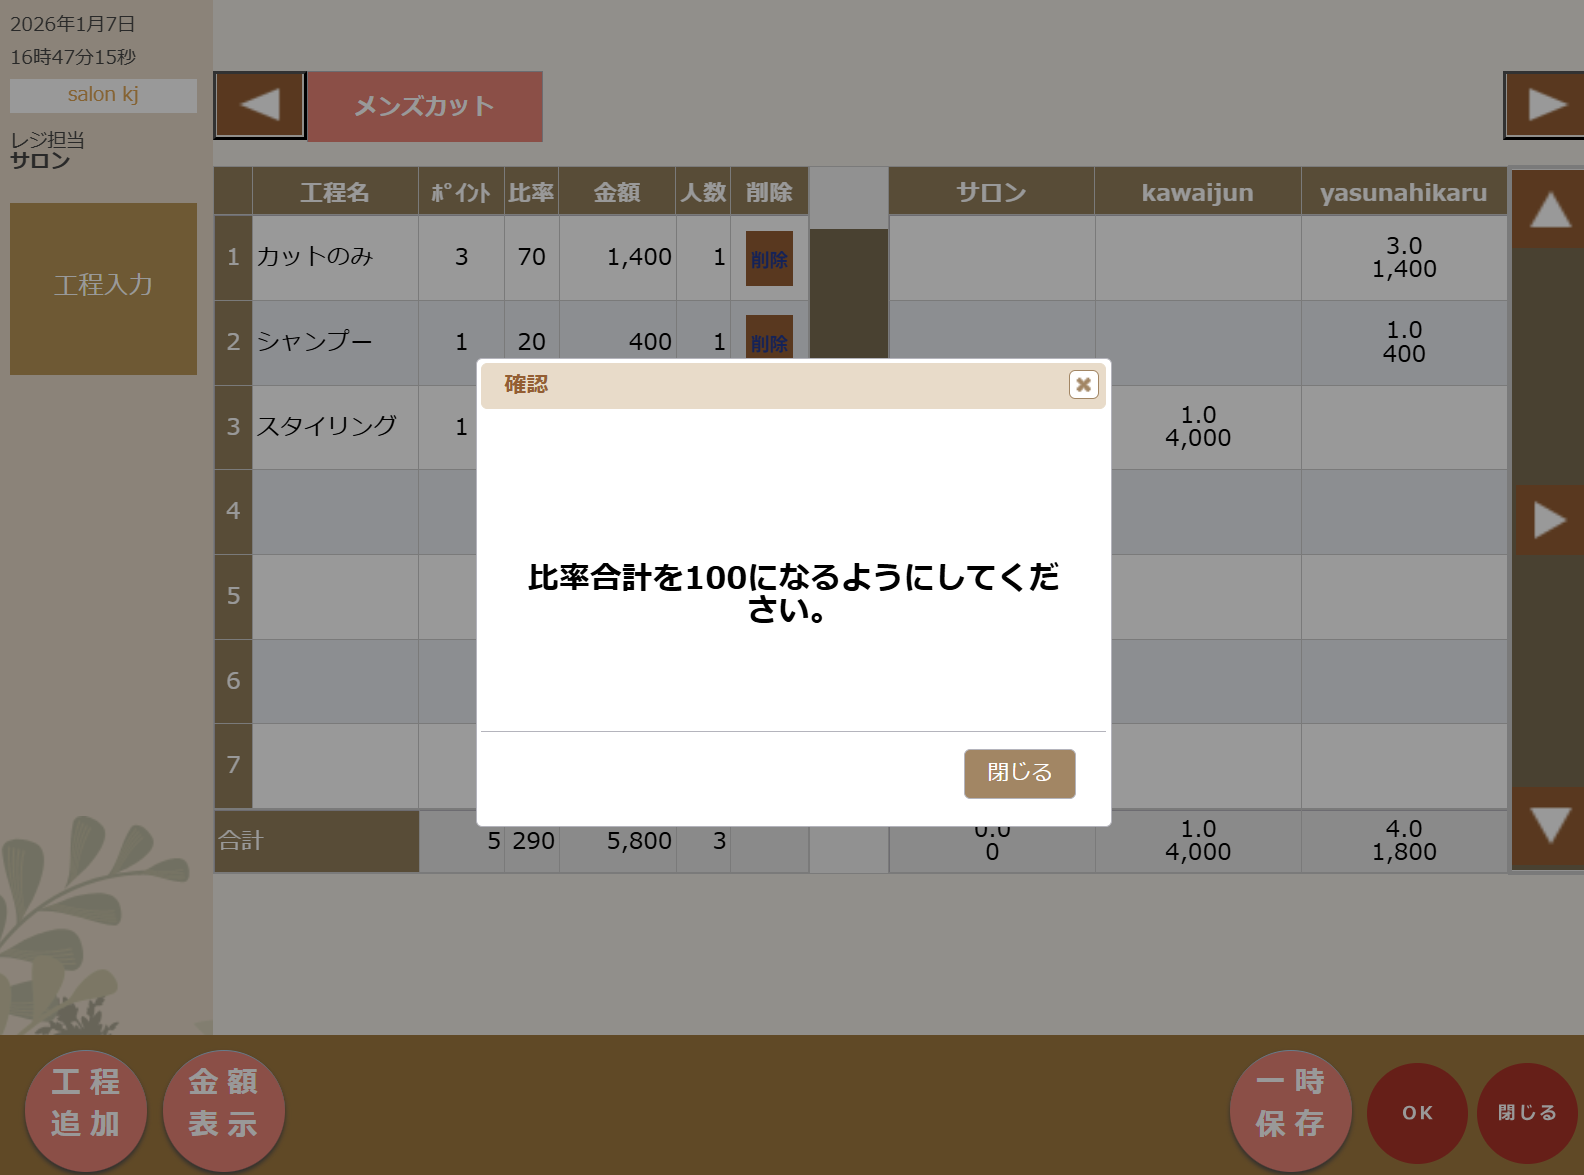Click the left arrow beside メンズカット
The height and width of the screenshot is (1175, 1584).
point(260,105)
